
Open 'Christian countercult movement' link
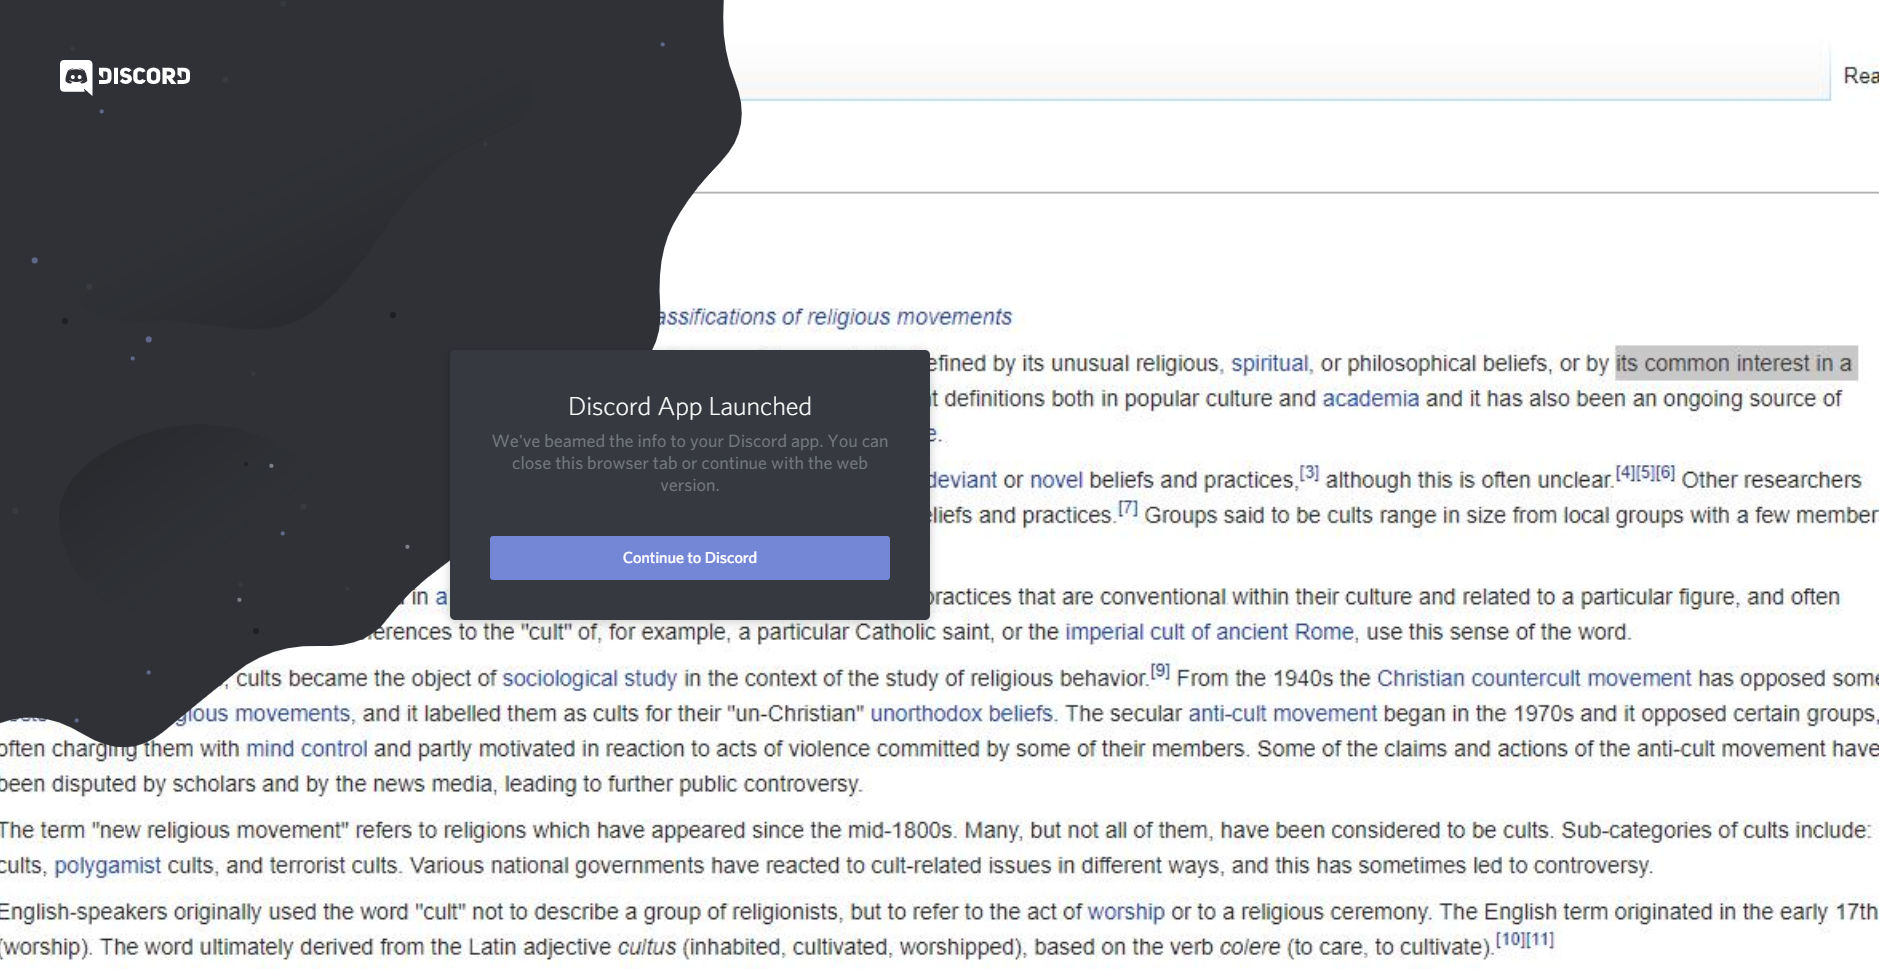[1534, 679]
